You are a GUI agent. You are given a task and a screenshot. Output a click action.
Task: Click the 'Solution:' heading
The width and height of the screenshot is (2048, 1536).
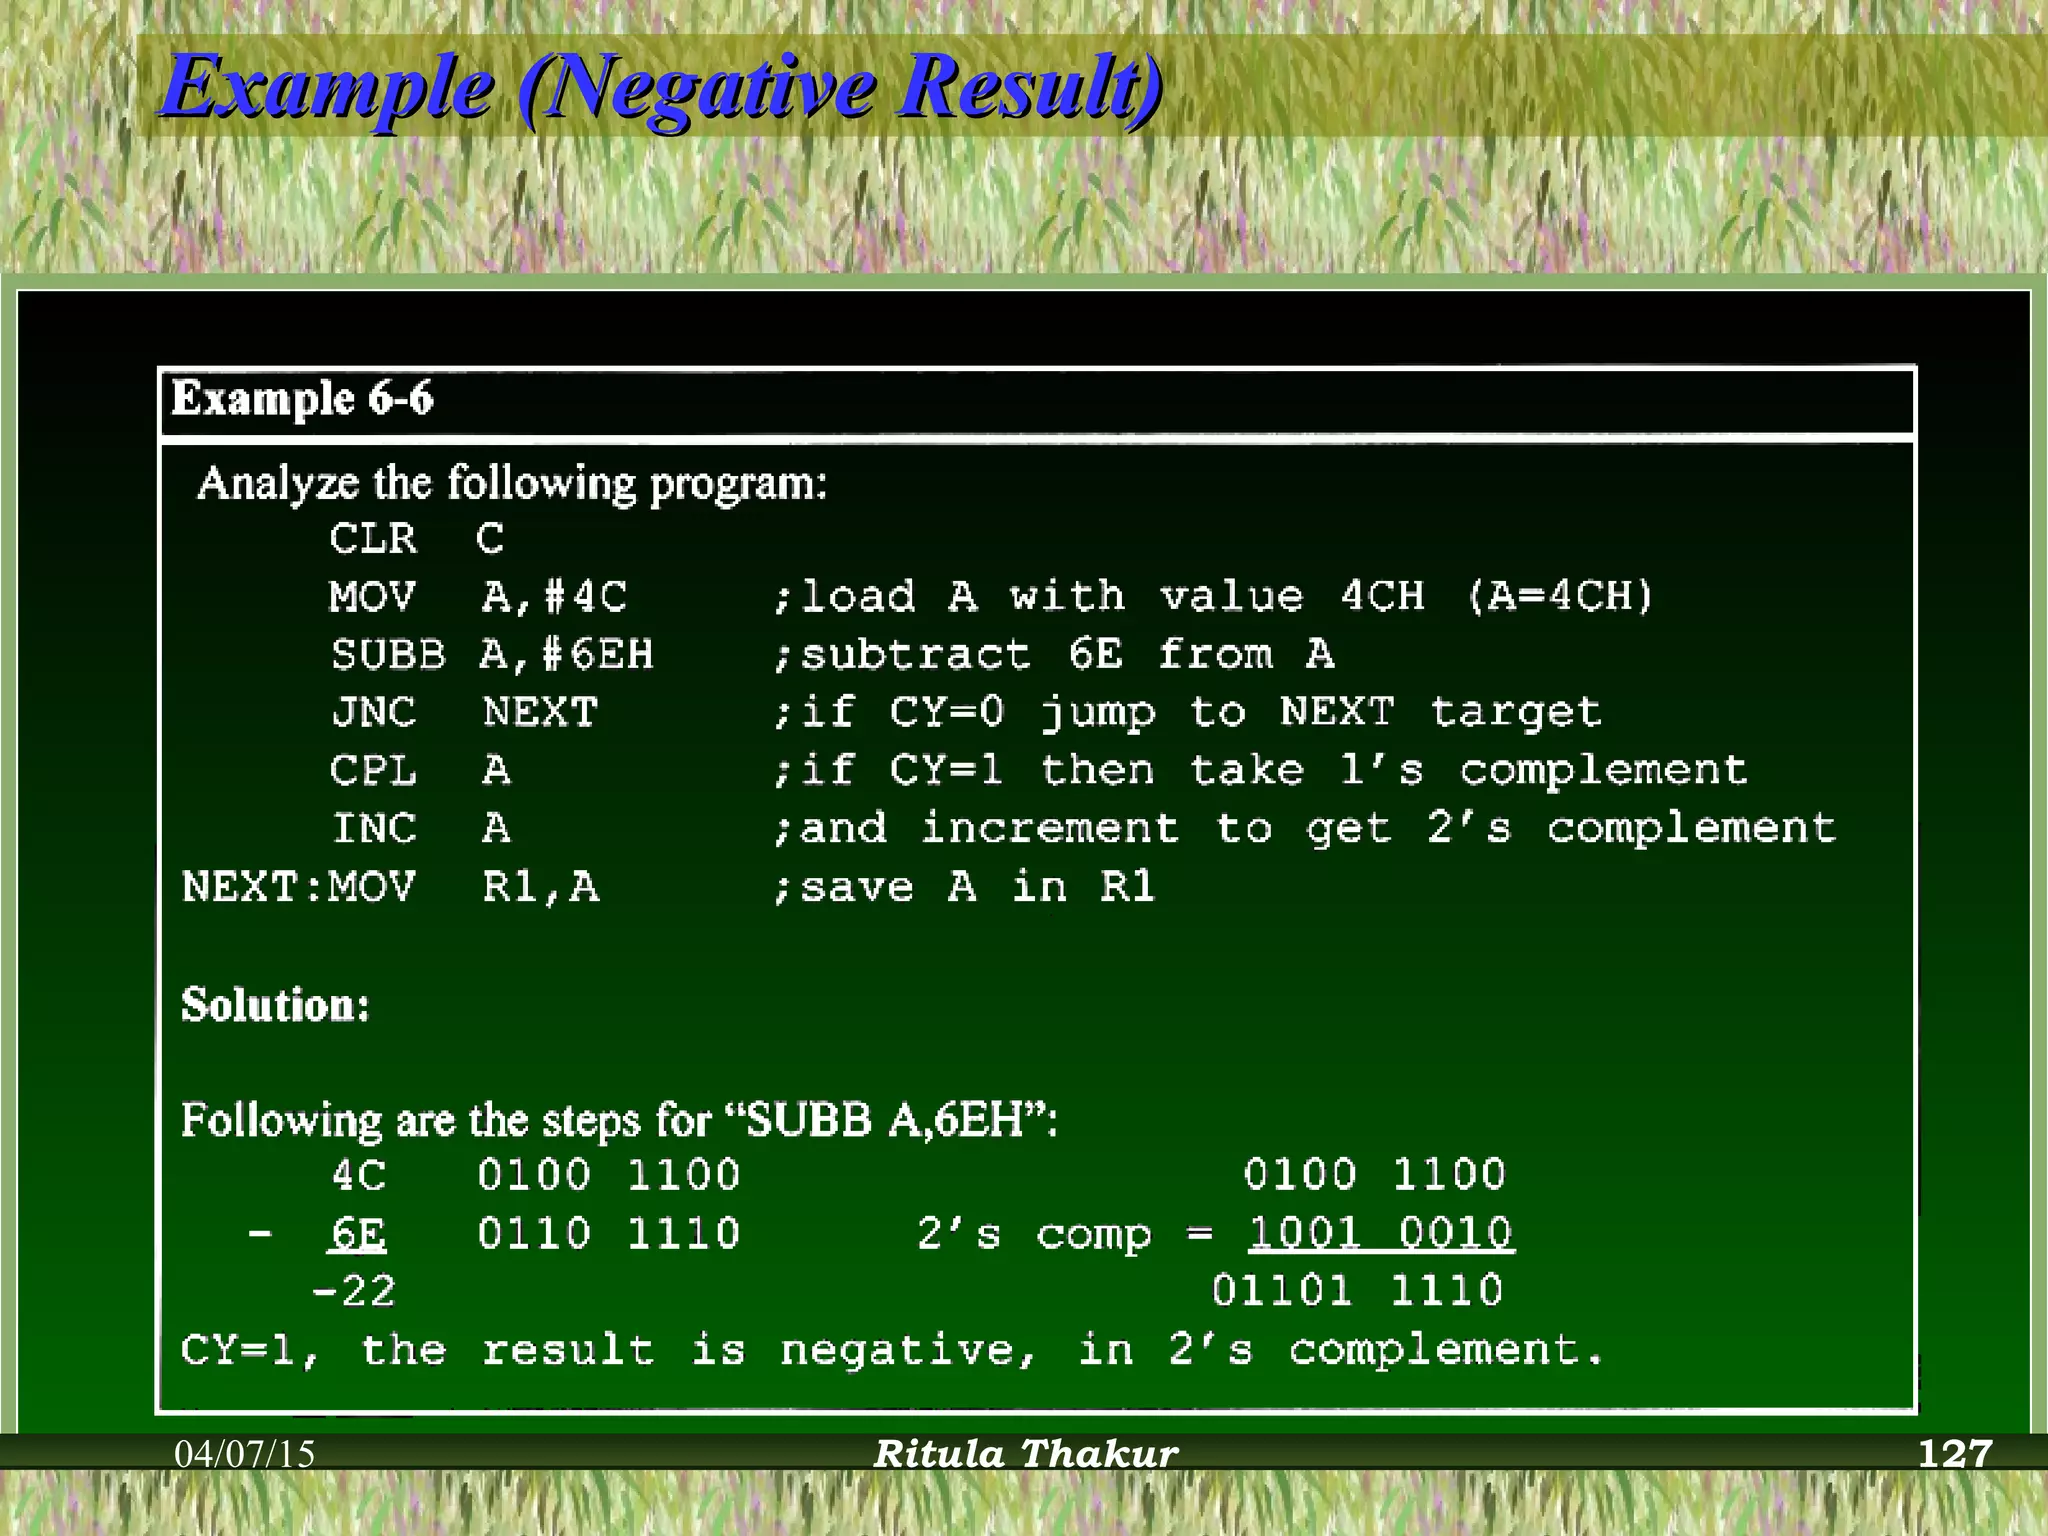click(x=275, y=1005)
